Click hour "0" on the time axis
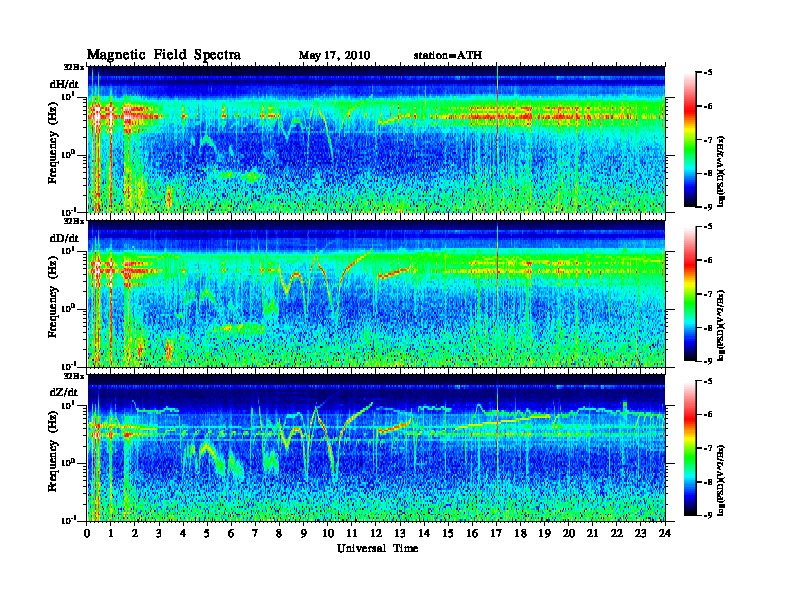Image resolution: width=792 pixels, height=612 pixels. click(87, 534)
